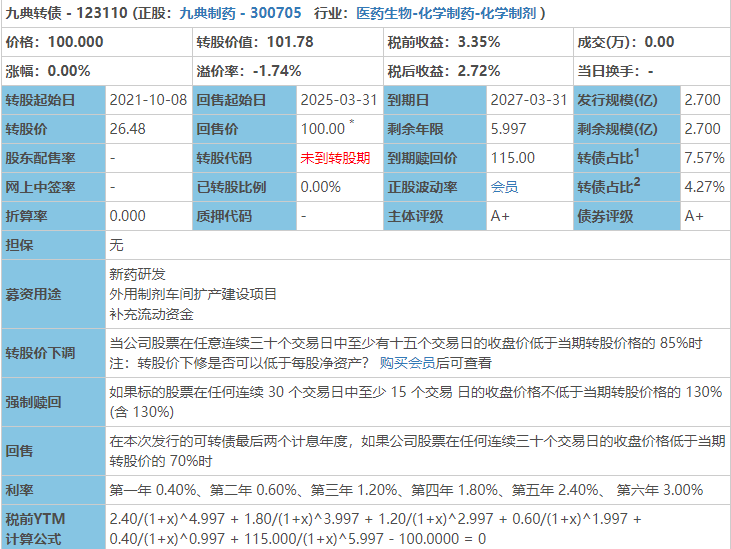The width and height of the screenshot is (731, 549).
Task: Click the 回售价 value 100.00
Action: pyautogui.click(x=323, y=129)
